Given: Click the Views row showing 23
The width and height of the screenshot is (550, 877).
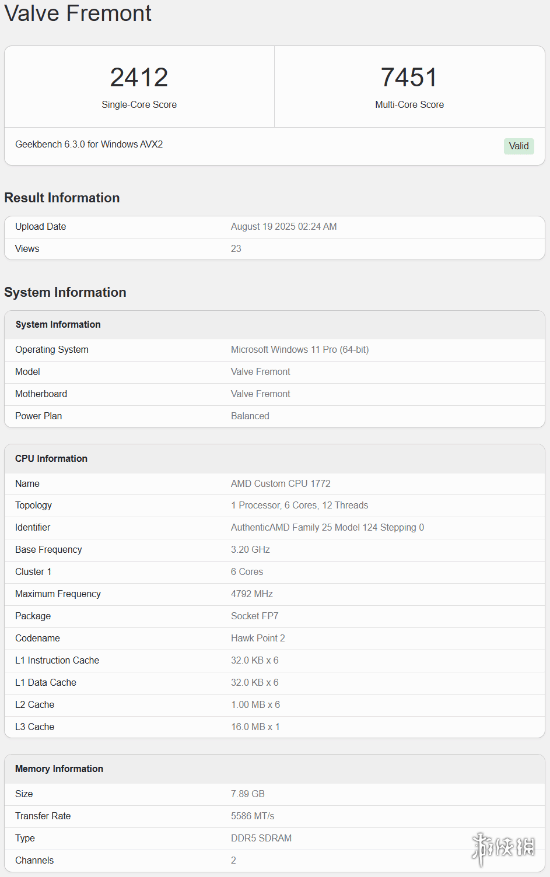Looking at the screenshot, I should (x=275, y=249).
